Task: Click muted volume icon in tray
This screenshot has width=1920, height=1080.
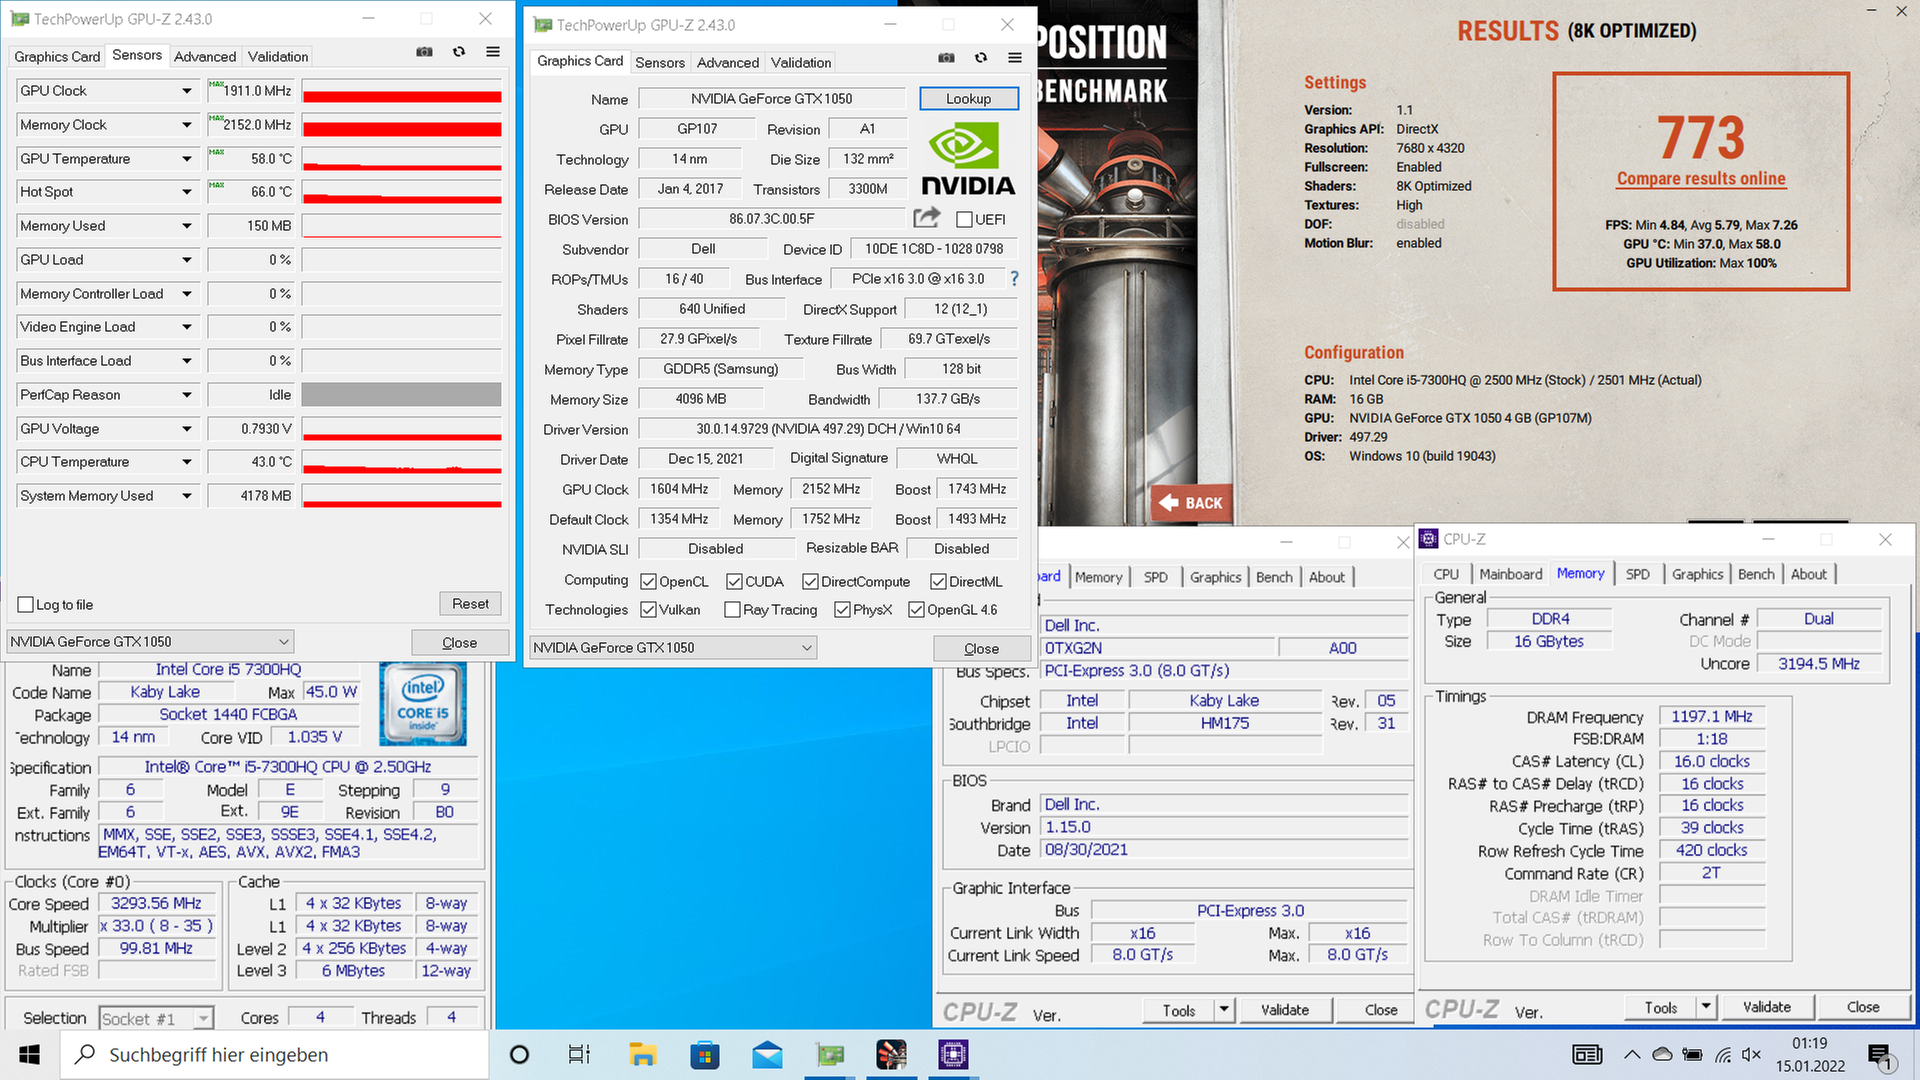Action: point(1751,1055)
